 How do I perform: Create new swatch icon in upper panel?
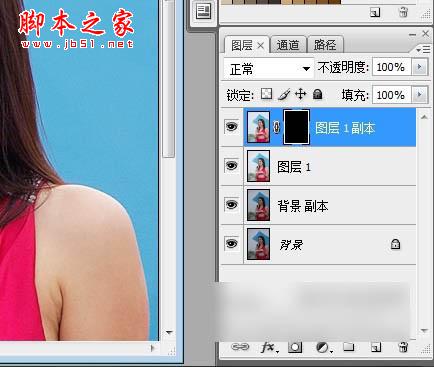click(375, 13)
